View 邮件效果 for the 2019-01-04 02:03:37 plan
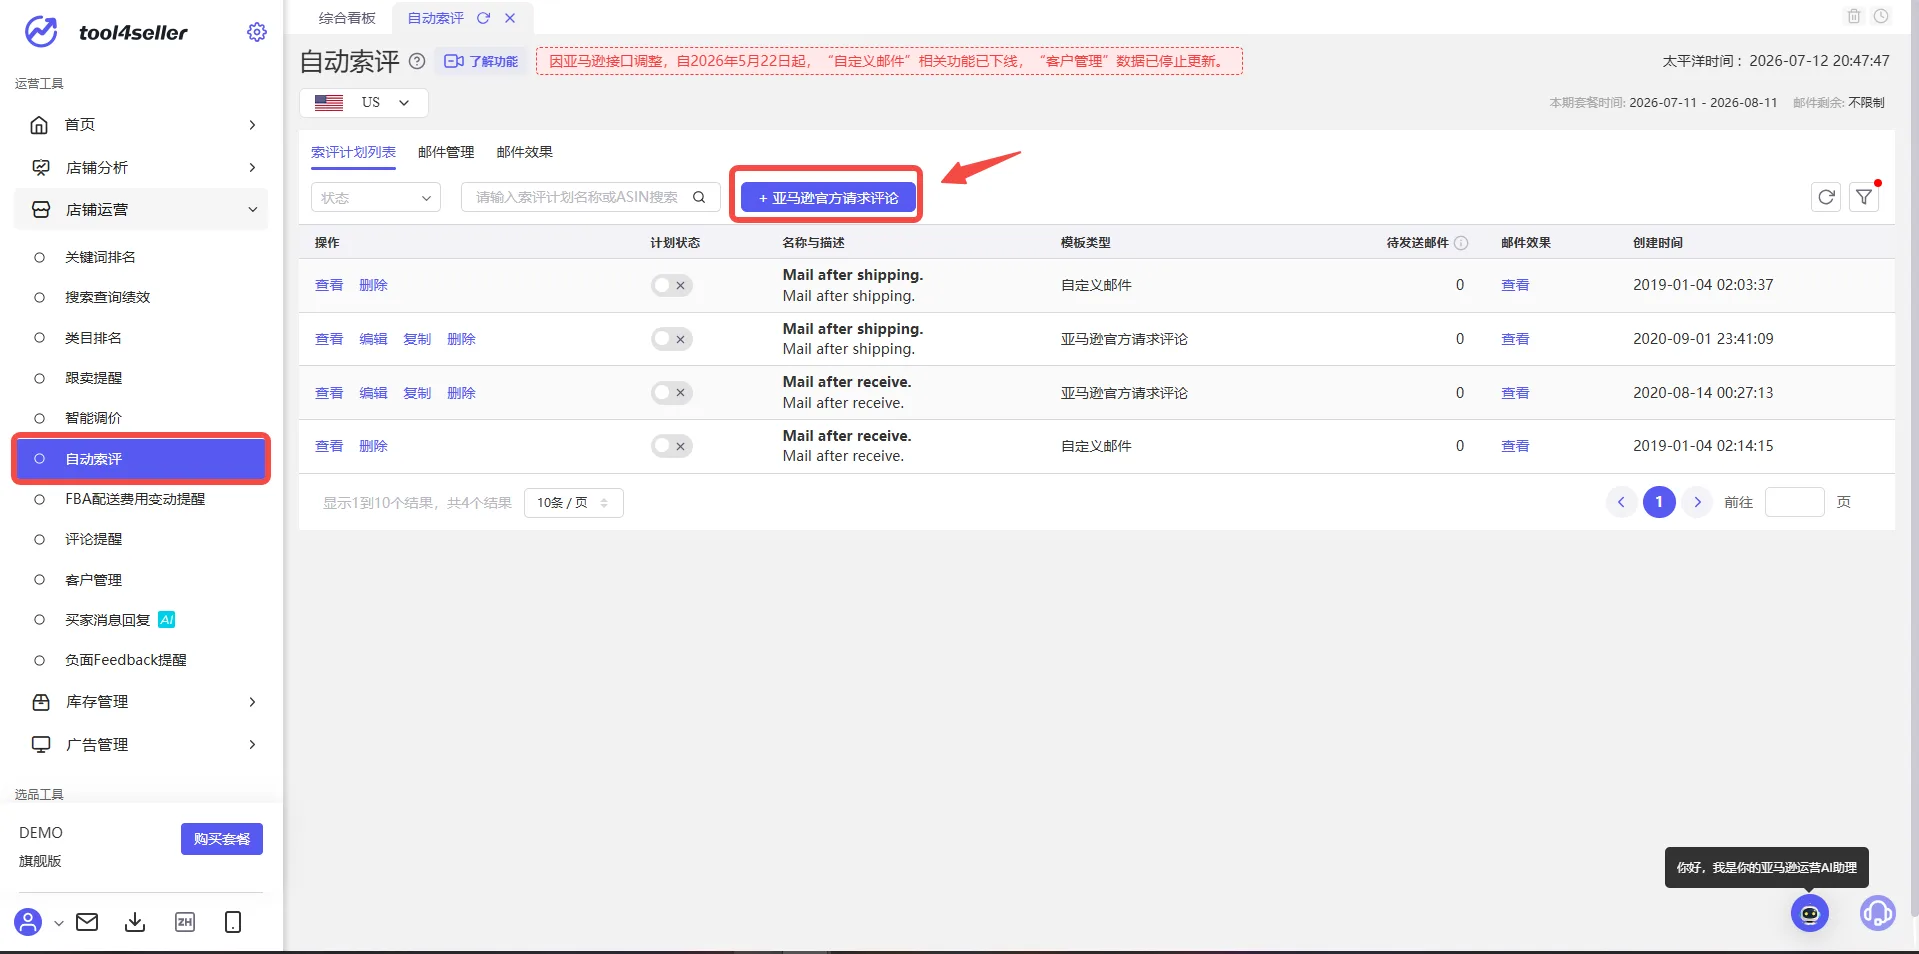The image size is (1919, 954). [x=1515, y=285]
